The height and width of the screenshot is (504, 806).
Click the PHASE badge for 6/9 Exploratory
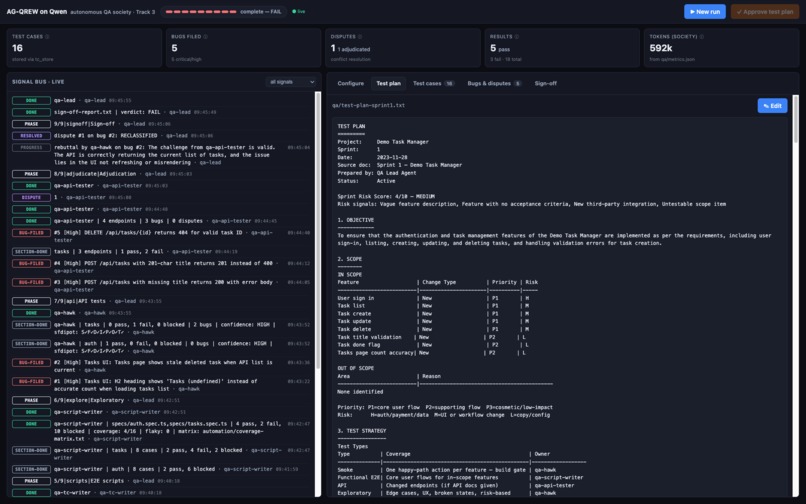pos(31,400)
